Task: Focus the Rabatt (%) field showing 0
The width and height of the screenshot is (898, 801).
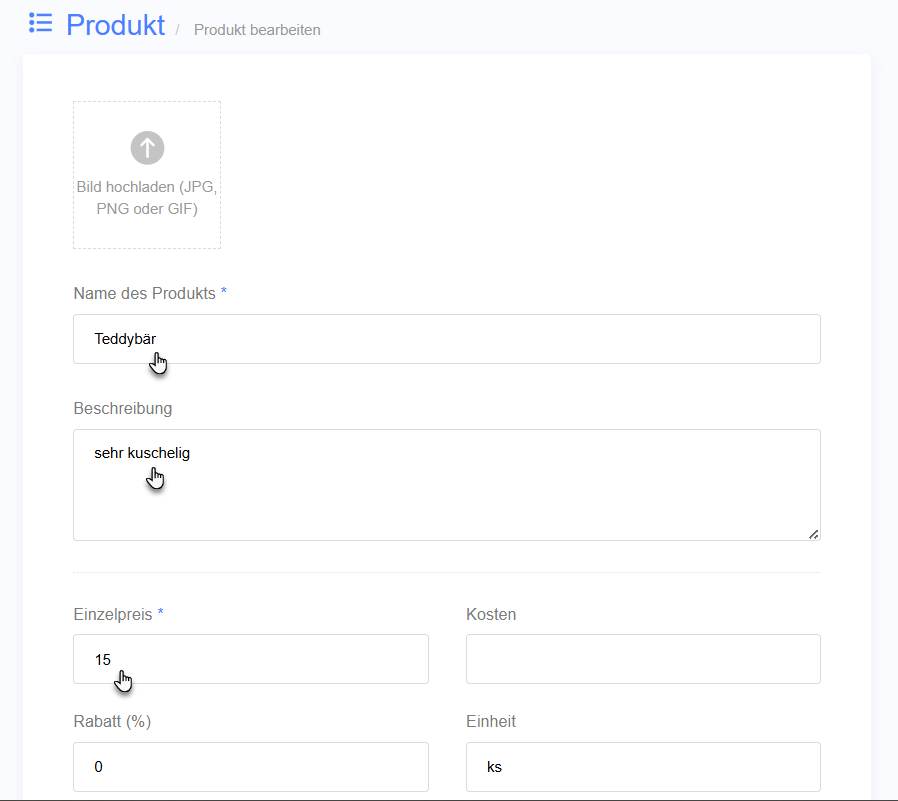Action: (x=251, y=767)
